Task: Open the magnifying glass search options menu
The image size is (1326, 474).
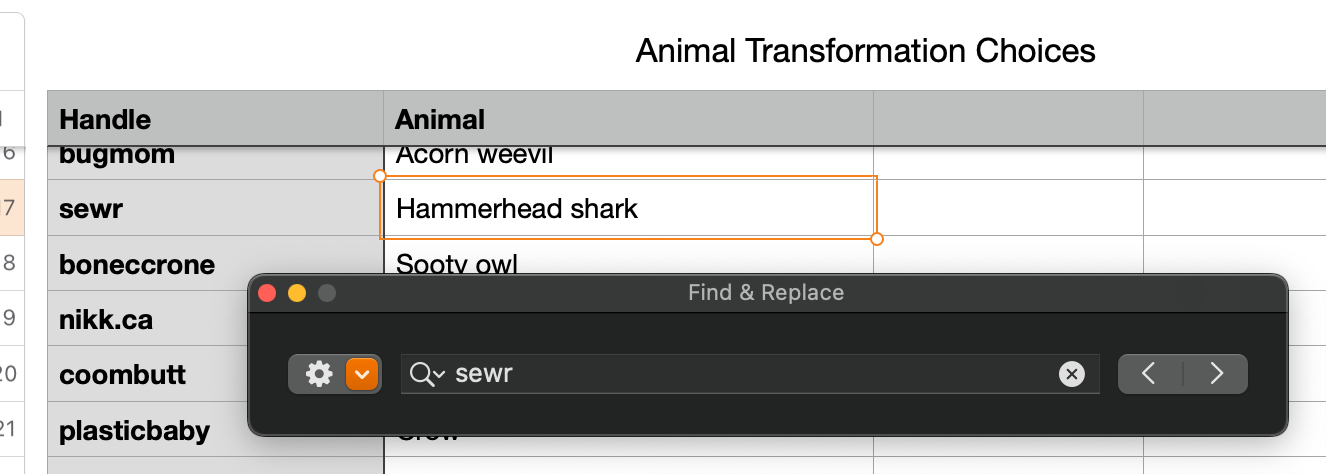Action: pyautogui.click(x=427, y=374)
